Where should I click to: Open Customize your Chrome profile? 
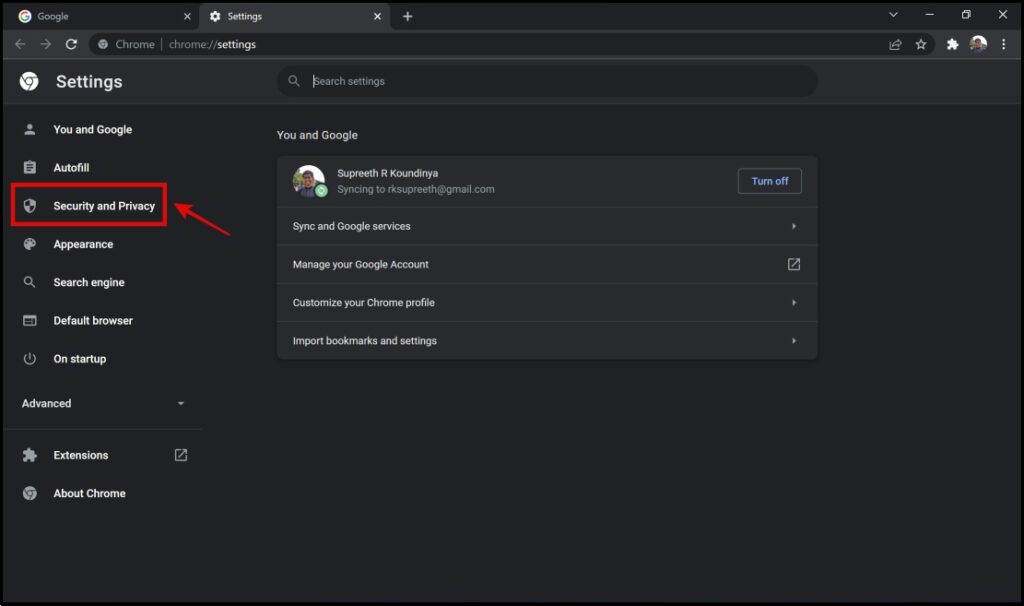[x=547, y=302]
